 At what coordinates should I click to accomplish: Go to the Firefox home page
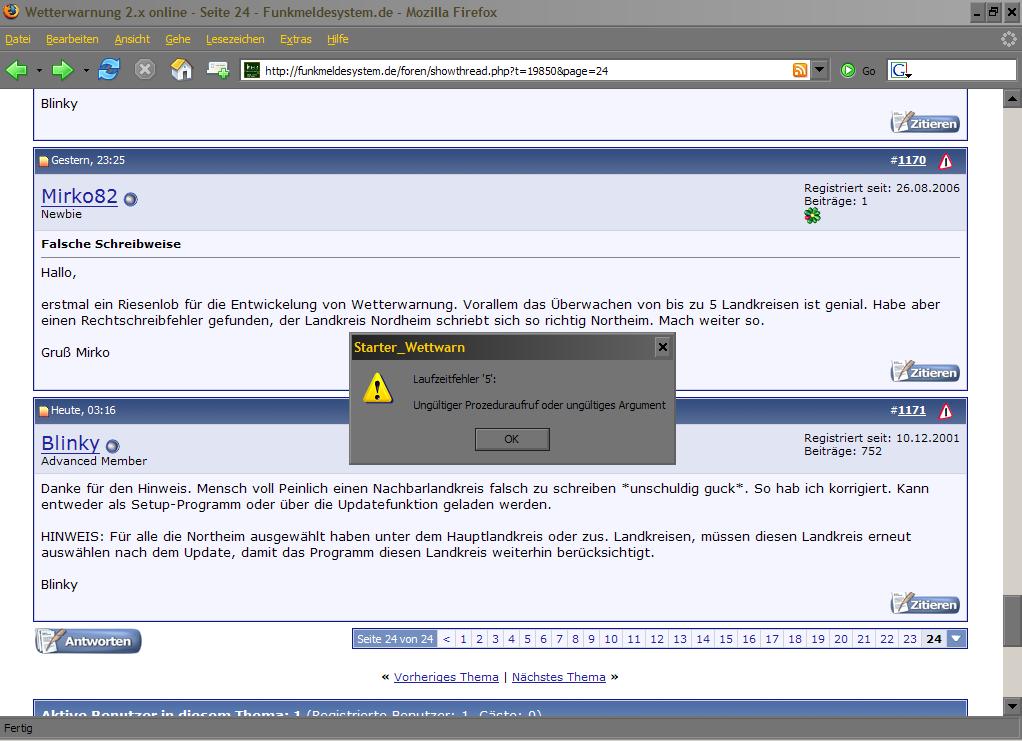181,70
